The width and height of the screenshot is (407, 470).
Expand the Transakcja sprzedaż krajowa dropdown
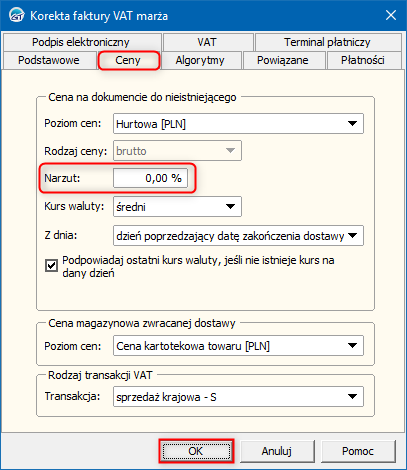coord(238,397)
